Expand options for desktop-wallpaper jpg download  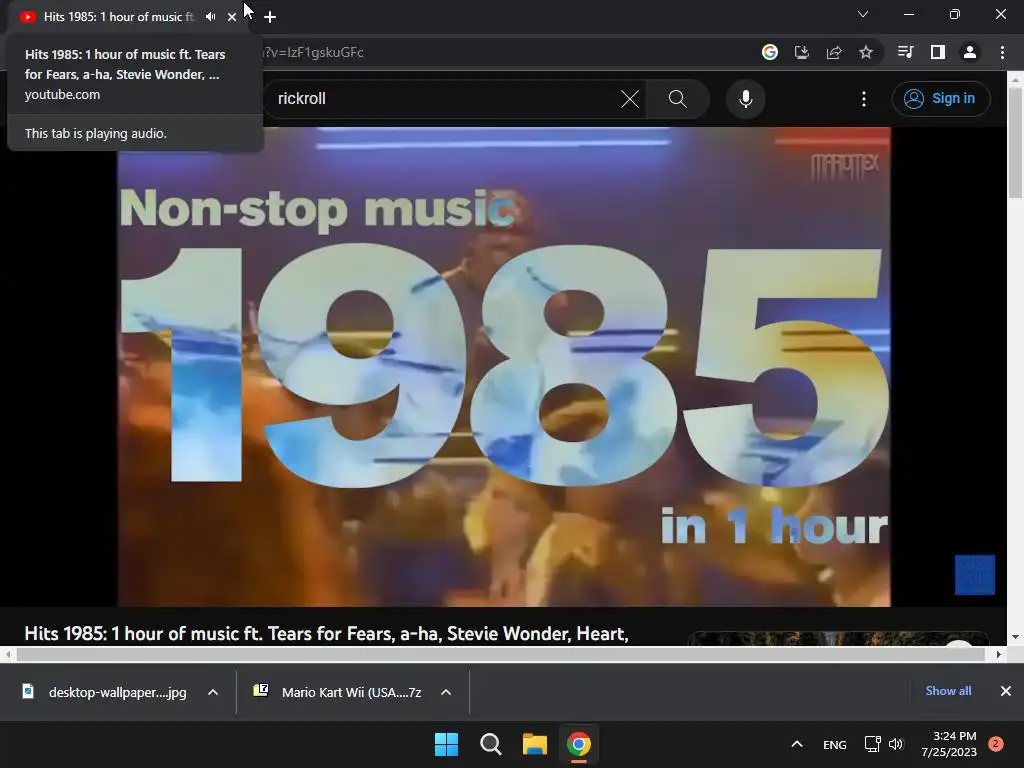click(x=213, y=692)
